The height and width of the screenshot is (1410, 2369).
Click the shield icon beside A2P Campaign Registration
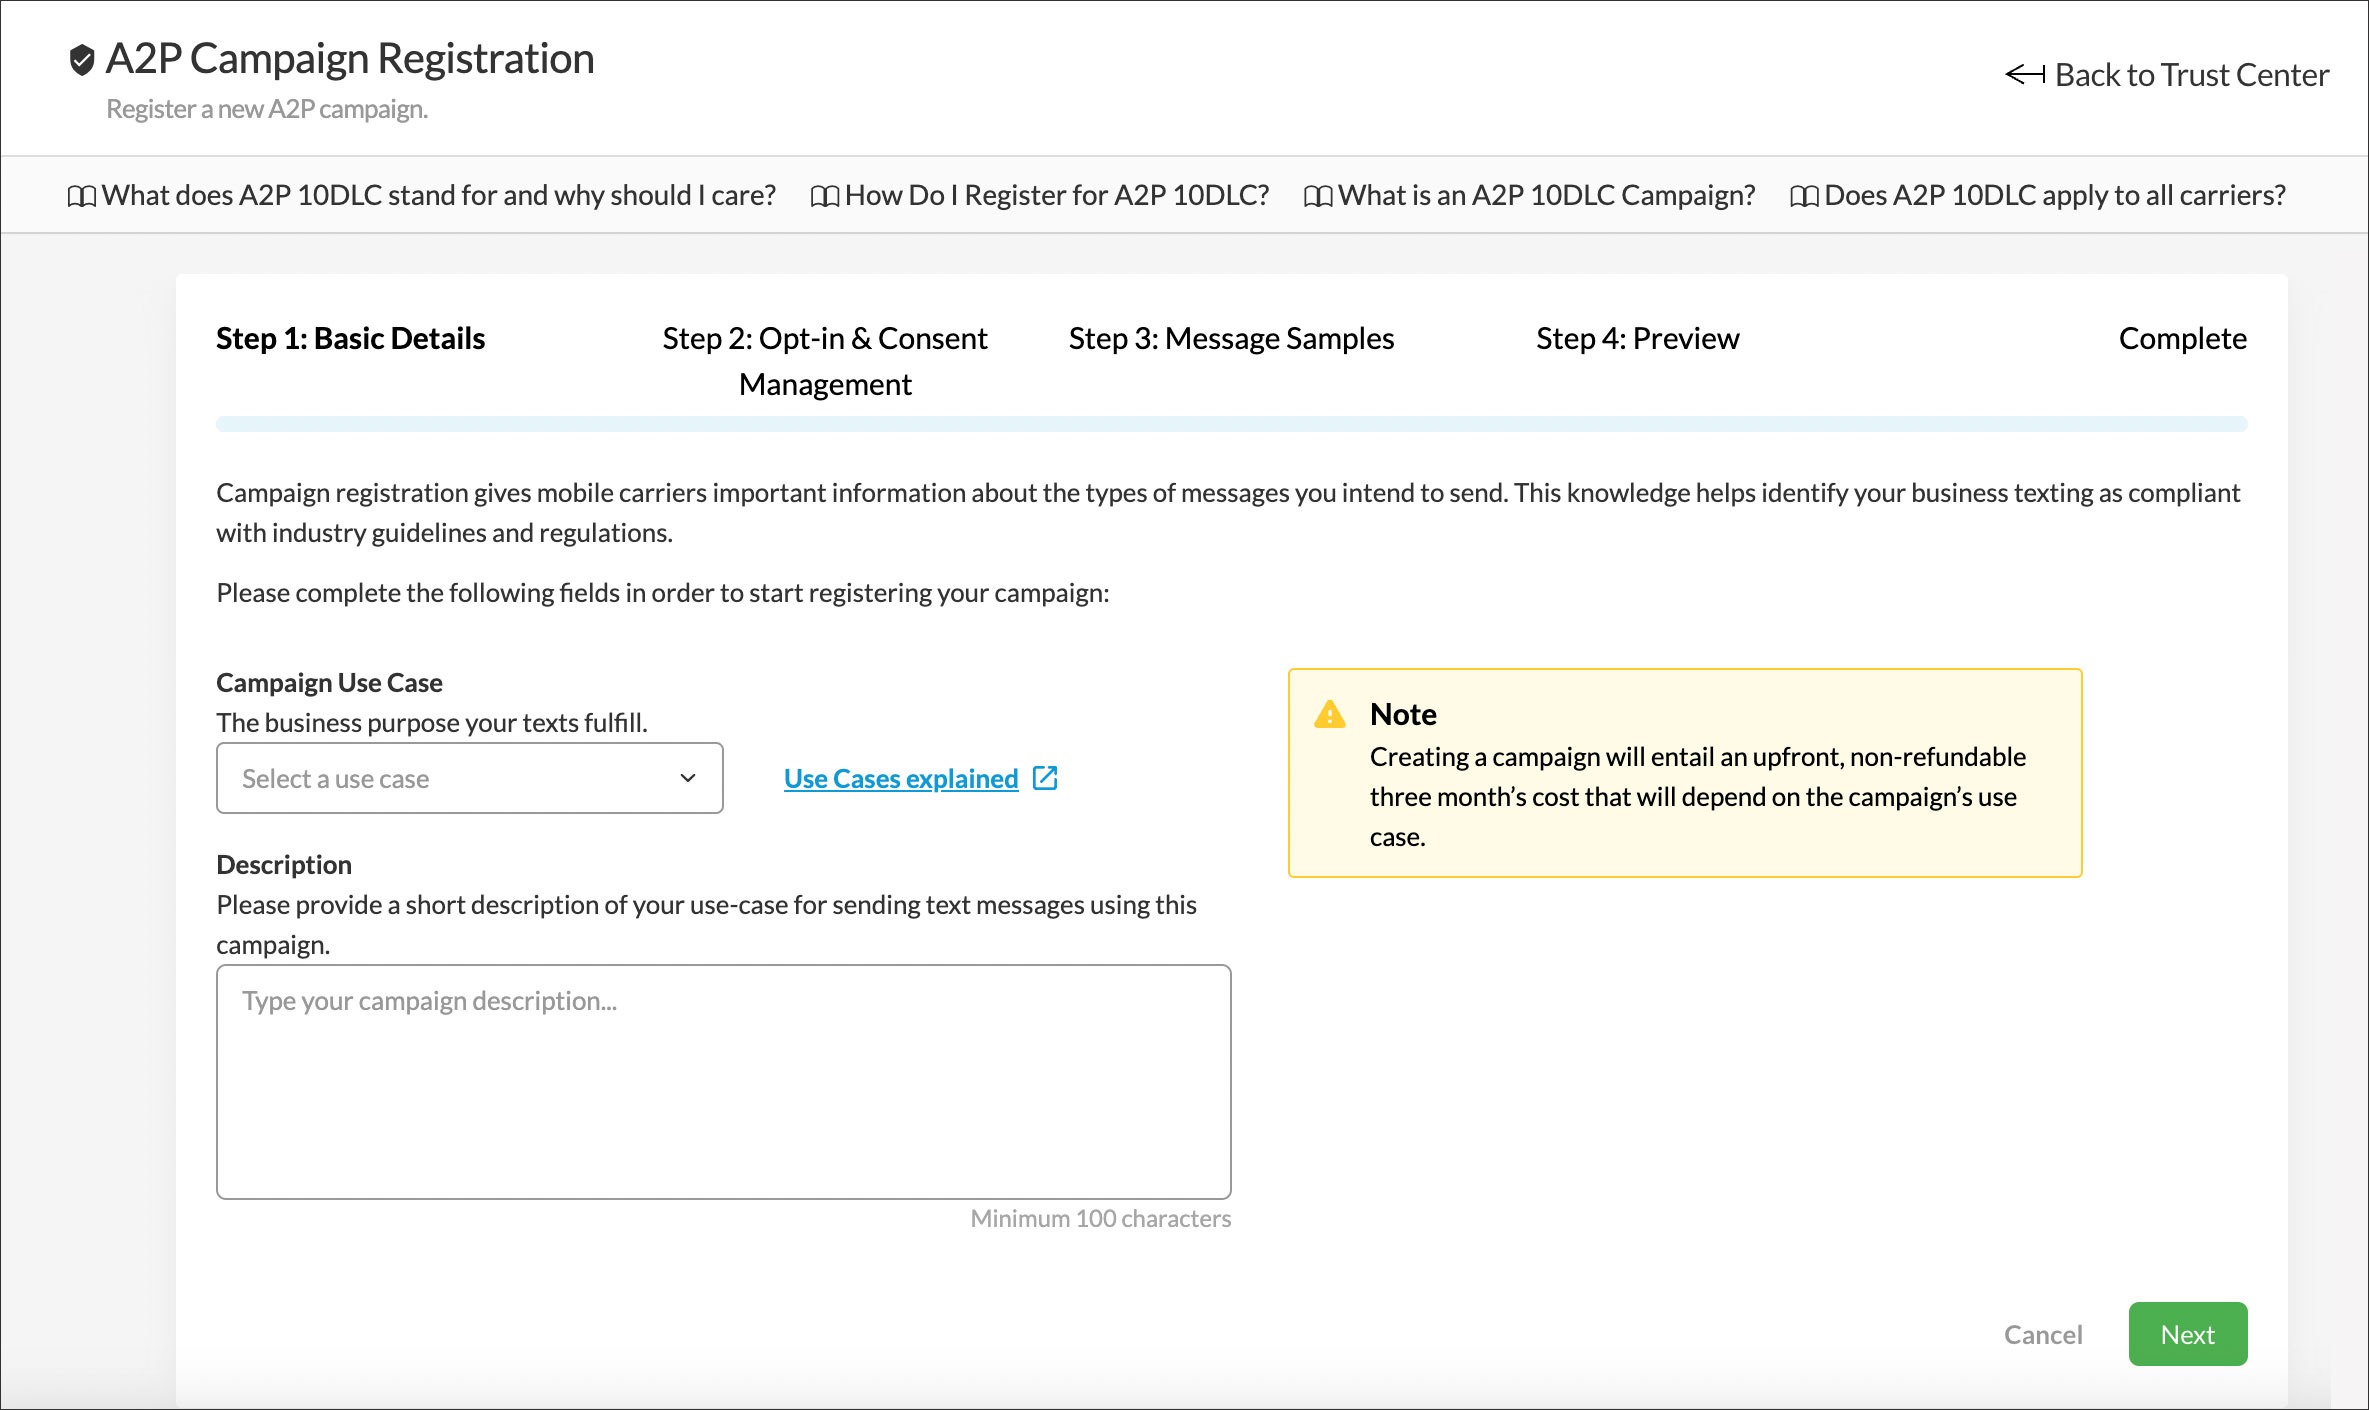[x=81, y=60]
